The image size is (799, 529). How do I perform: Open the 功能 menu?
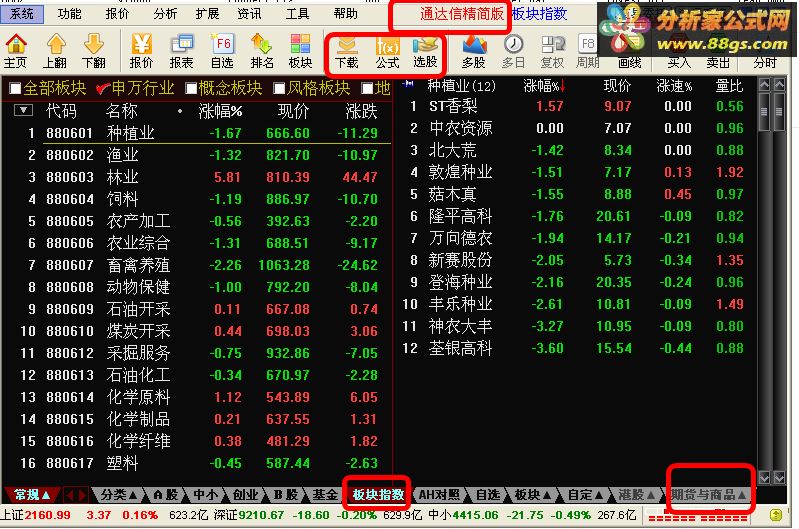[x=69, y=14]
